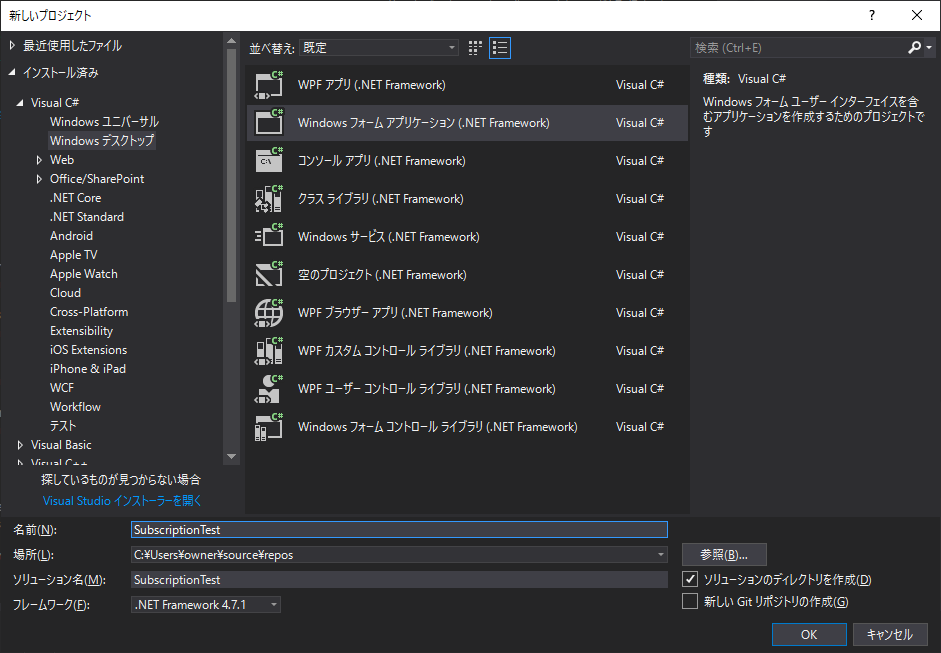941x653 pixels.
Task: Open search options dropdown arrow
Action: pyautogui.click(x=929, y=47)
